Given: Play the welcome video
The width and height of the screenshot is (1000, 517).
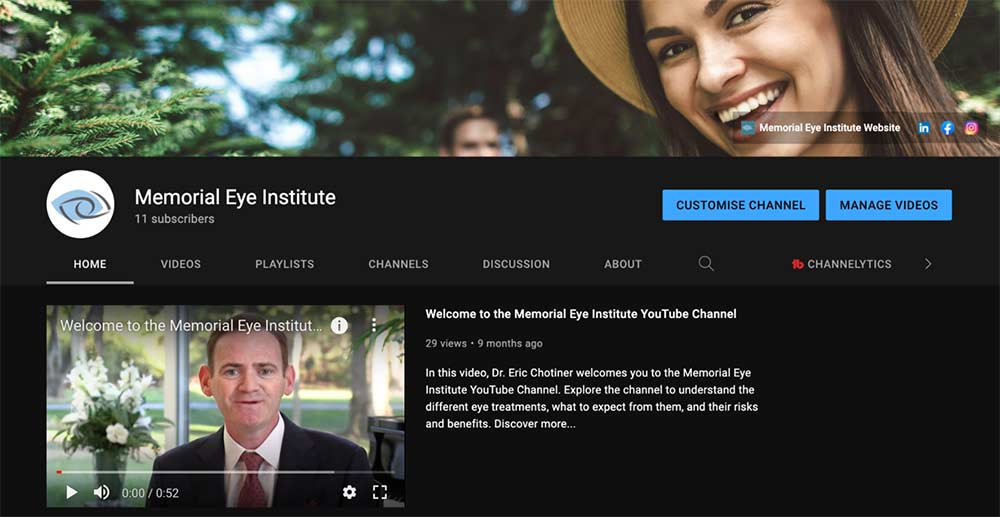Looking at the screenshot, I should click(x=72, y=492).
